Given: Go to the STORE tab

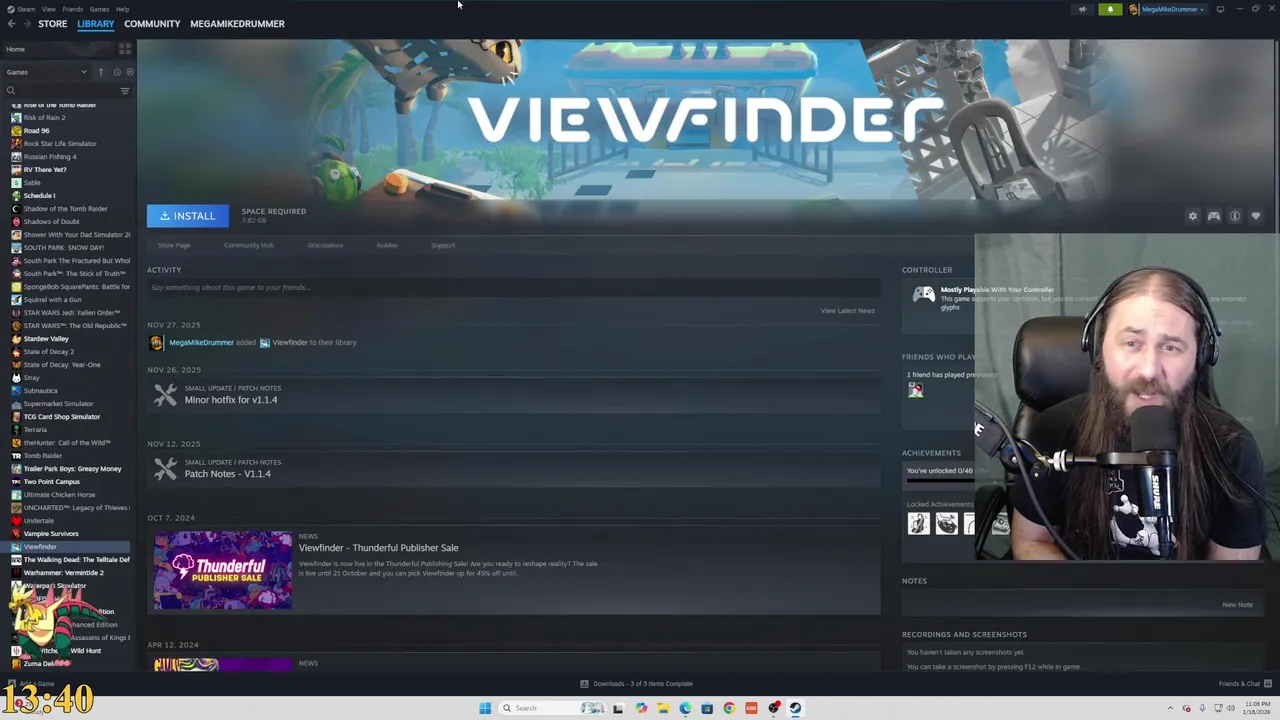Looking at the screenshot, I should [53, 24].
